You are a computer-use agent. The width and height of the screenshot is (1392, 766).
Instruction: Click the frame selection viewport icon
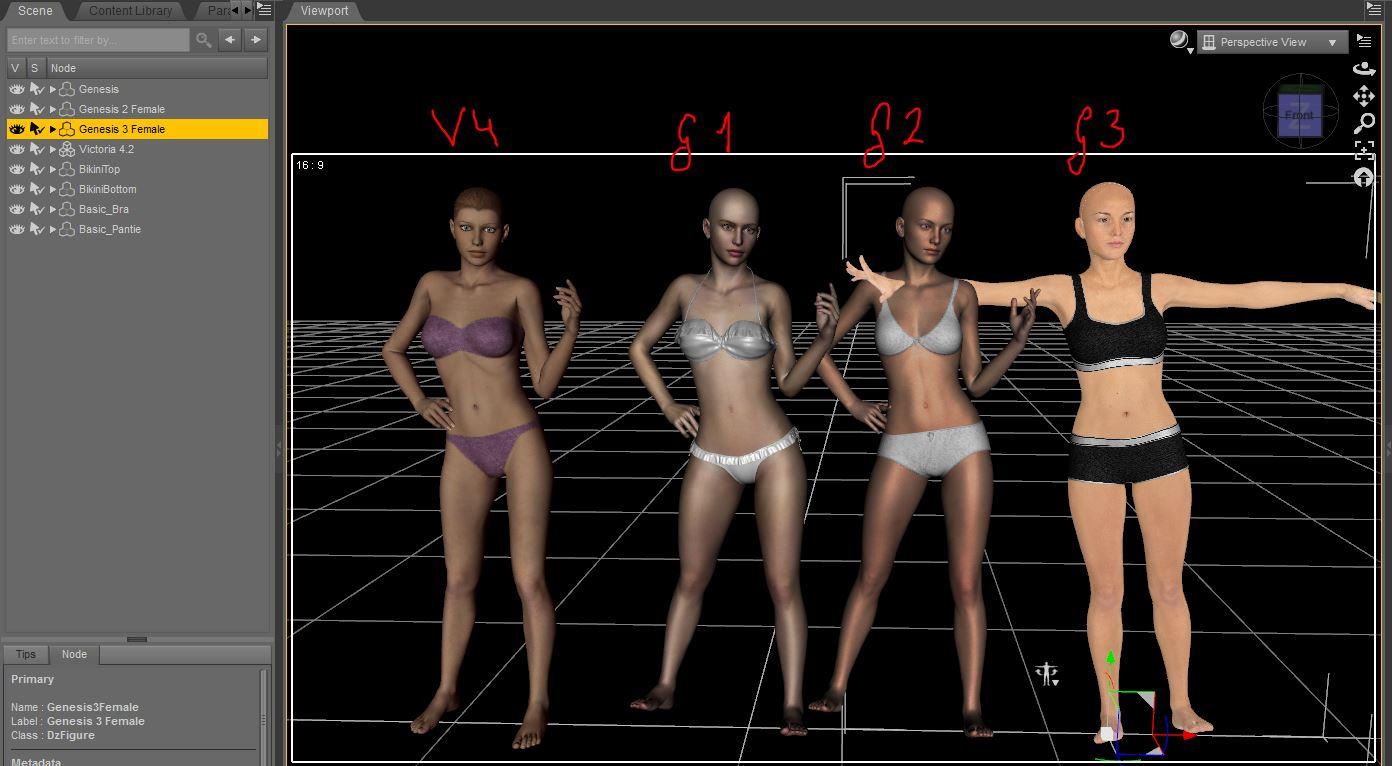[1364, 150]
